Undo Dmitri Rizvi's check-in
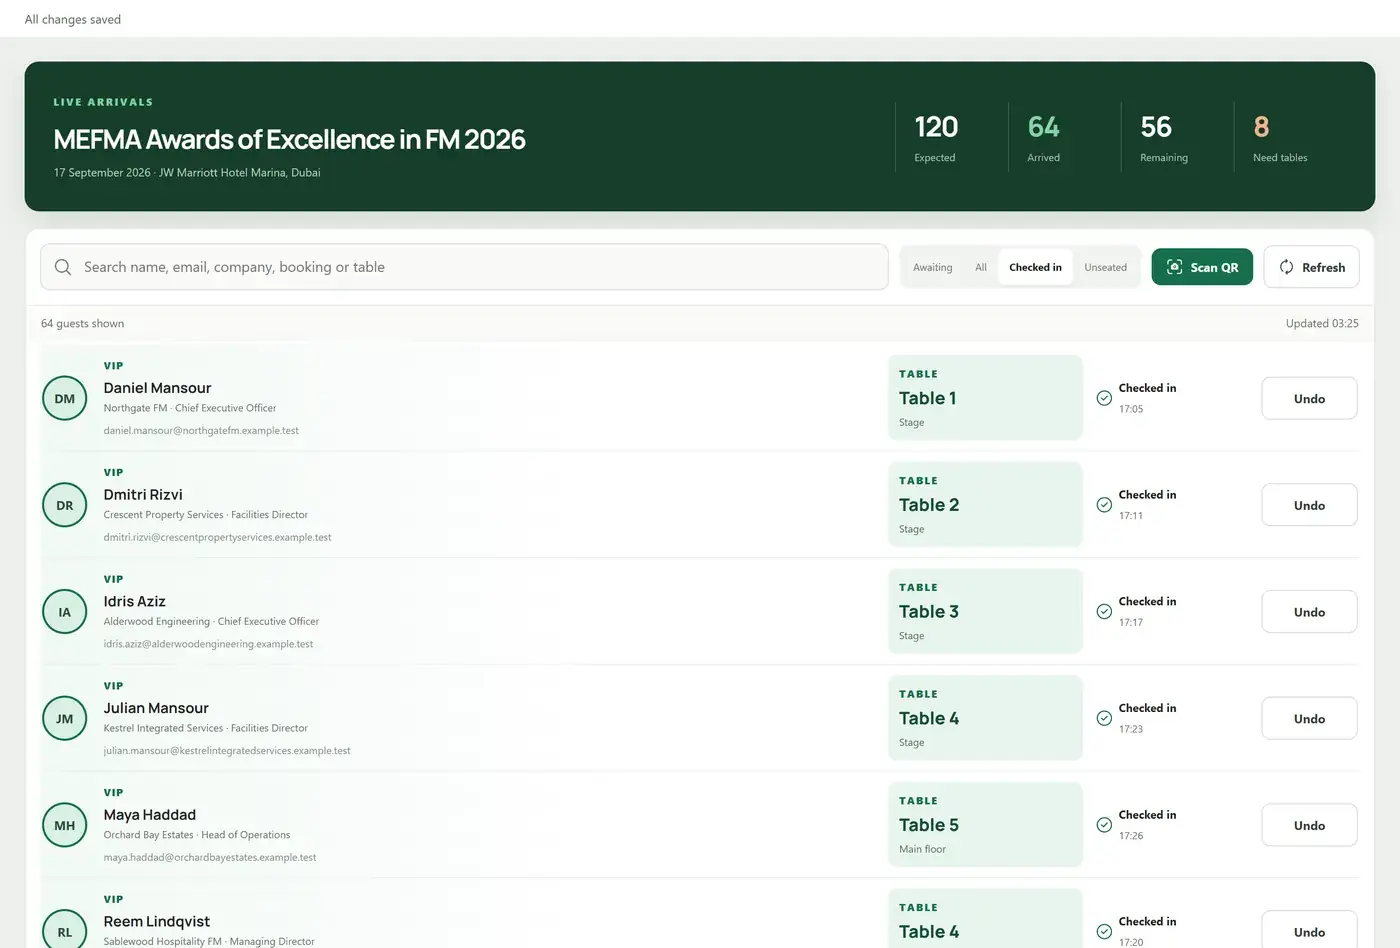 click(x=1309, y=505)
